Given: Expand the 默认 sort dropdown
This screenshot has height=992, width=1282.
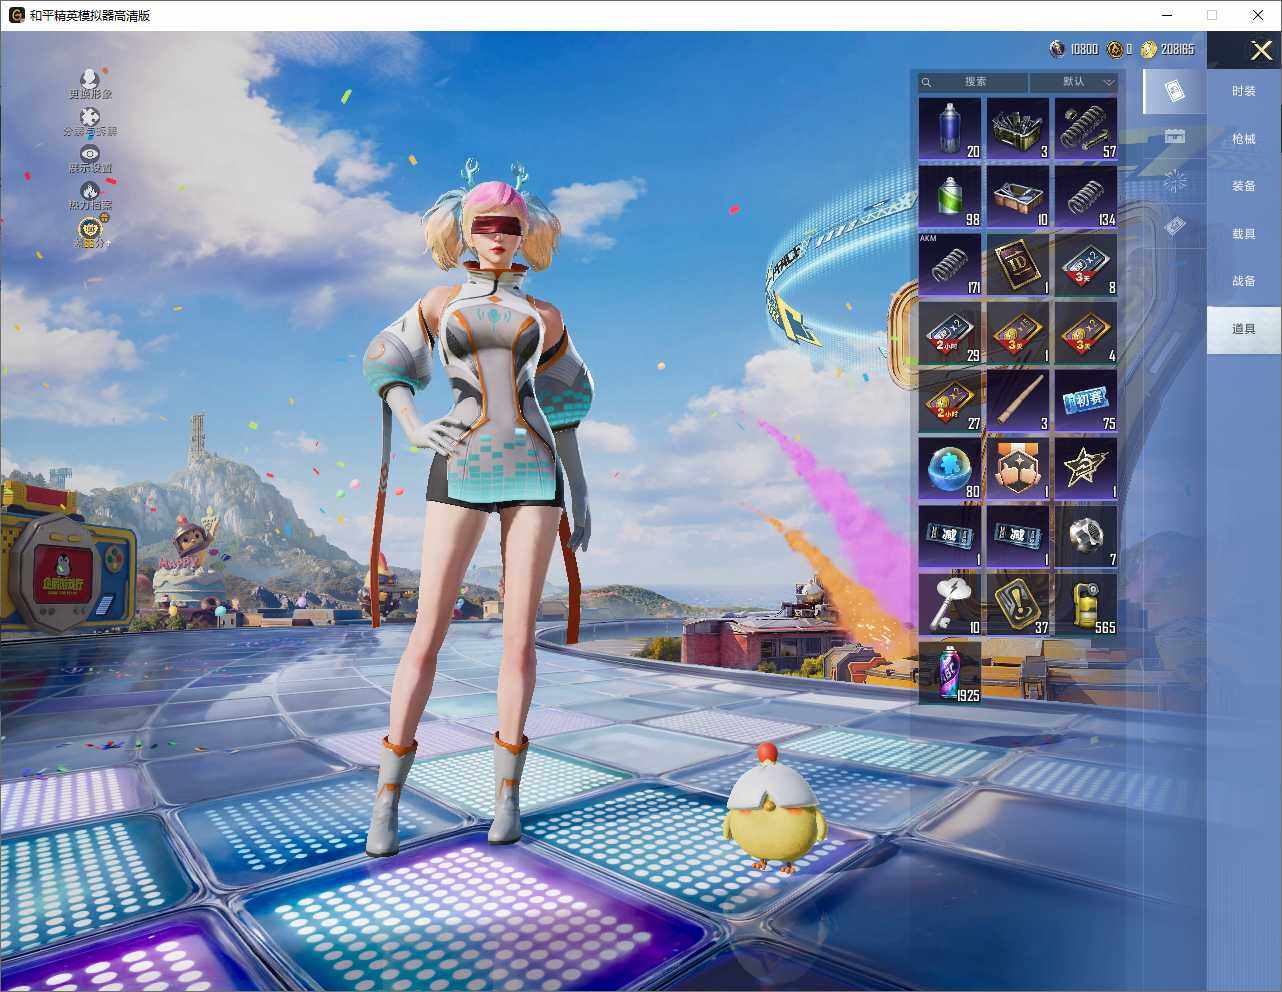Looking at the screenshot, I should [1074, 82].
